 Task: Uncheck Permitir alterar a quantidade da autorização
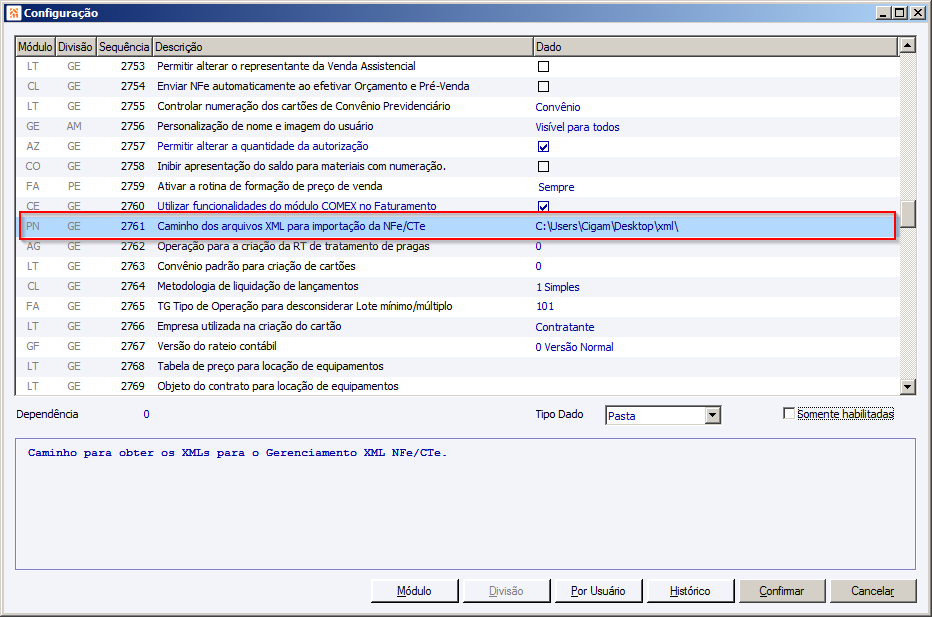point(543,147)
